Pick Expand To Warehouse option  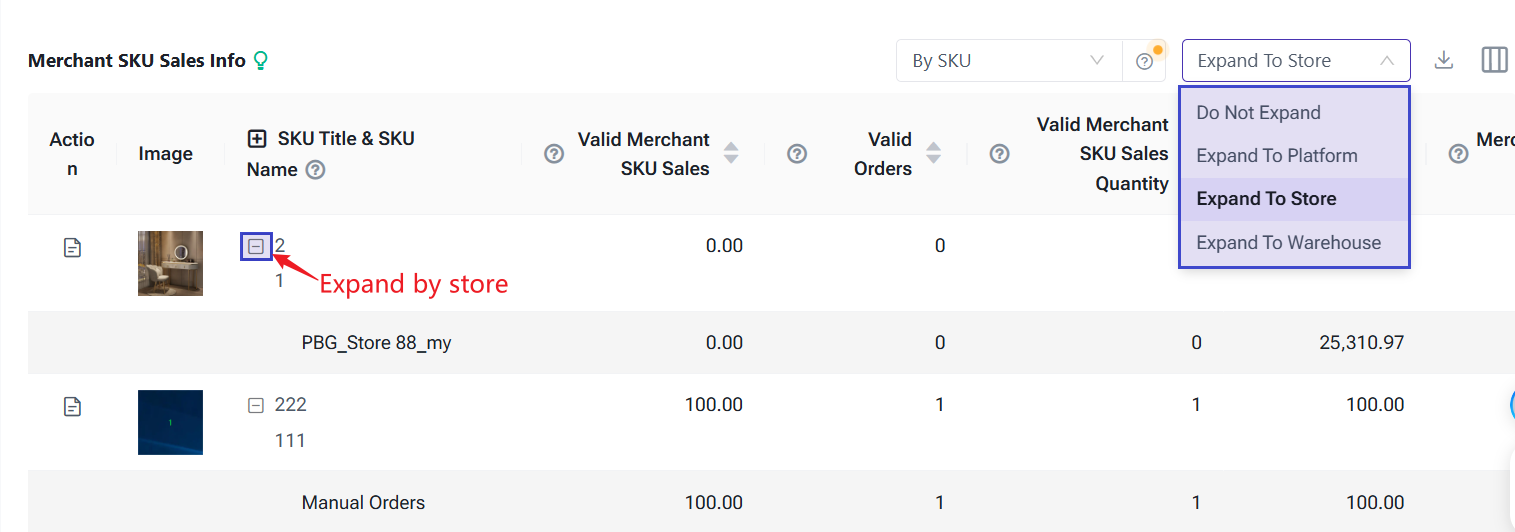(x=1288, y=243)
